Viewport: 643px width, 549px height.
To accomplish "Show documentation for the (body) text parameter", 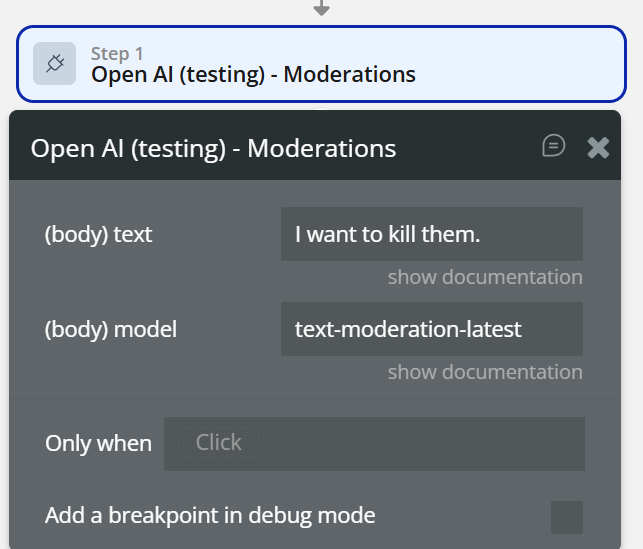I will [485, 277].
